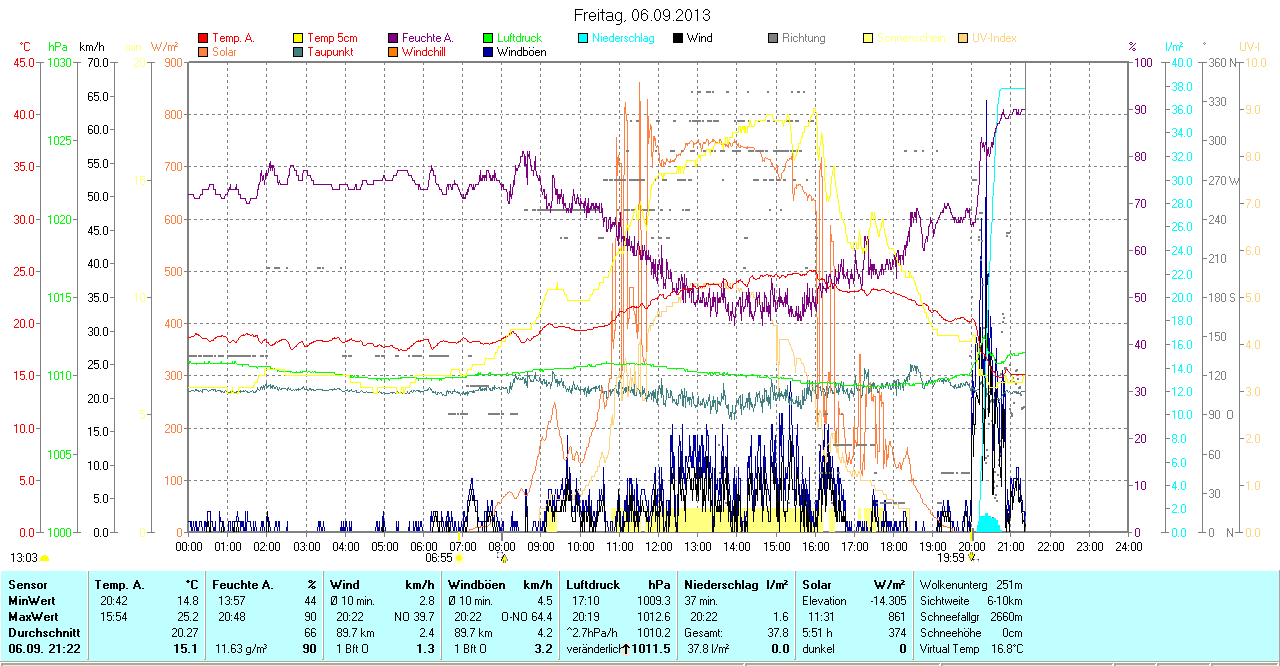Click the orange Windchill legend square
This screenshot has width=1280, height=666.
tap(393, 52)
